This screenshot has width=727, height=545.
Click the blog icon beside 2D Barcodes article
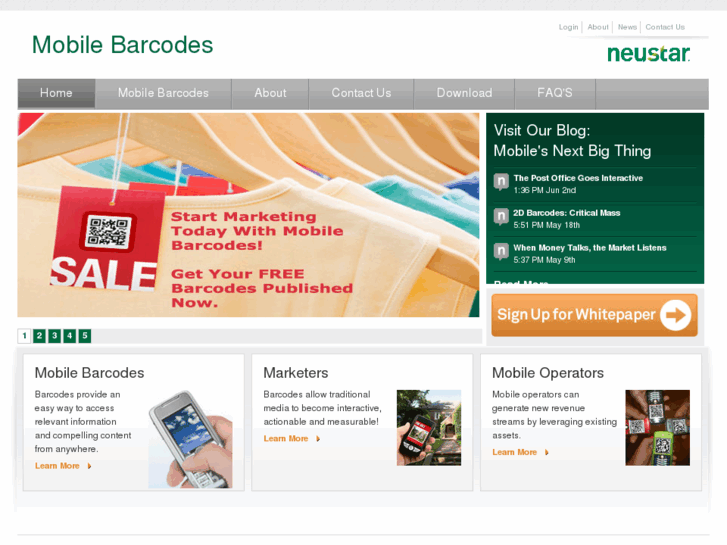click(x=501, y=216)
